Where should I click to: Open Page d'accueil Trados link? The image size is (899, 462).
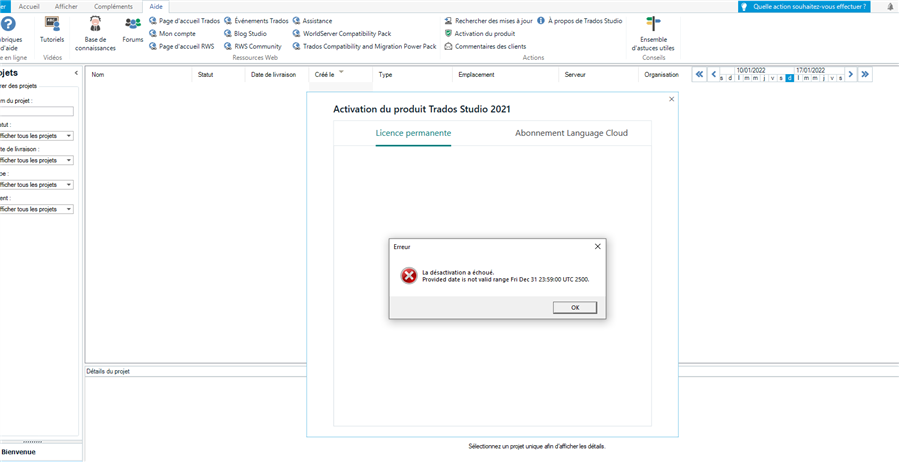[185, 21]
